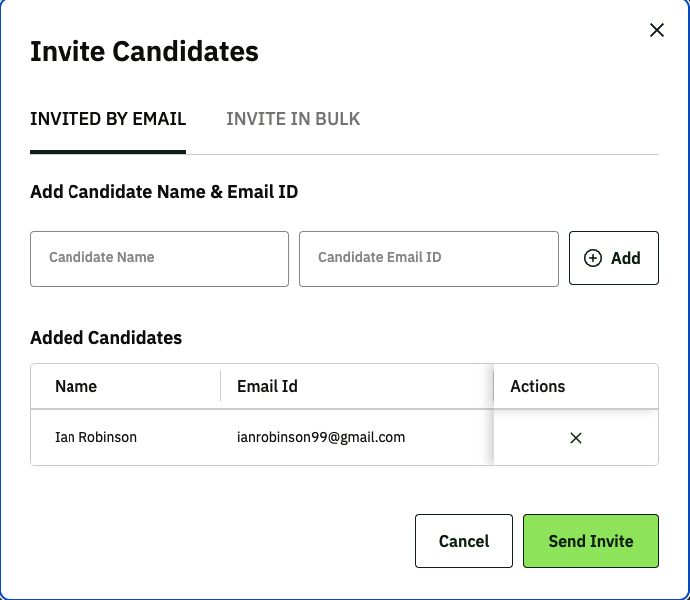The image size is (690, 600).
Task: Select the Ian Robinson name cell
Action: 96,437
